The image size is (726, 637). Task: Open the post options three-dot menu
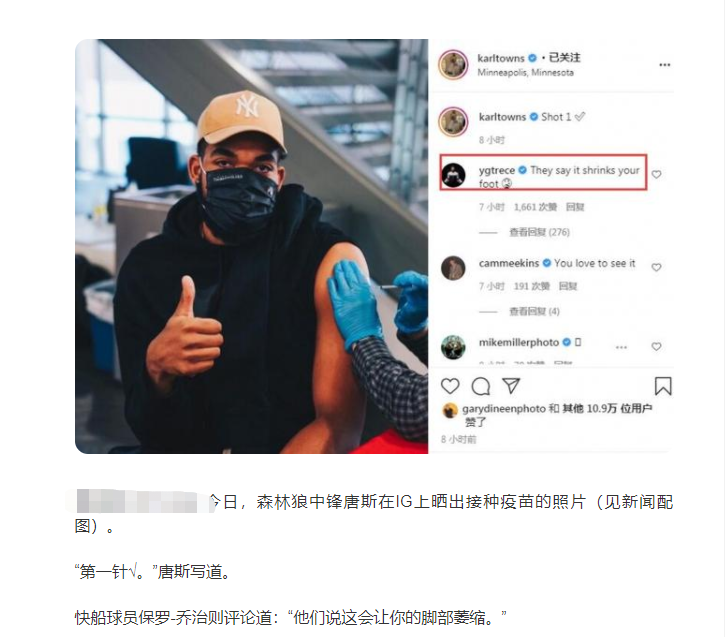pos(664,65)
